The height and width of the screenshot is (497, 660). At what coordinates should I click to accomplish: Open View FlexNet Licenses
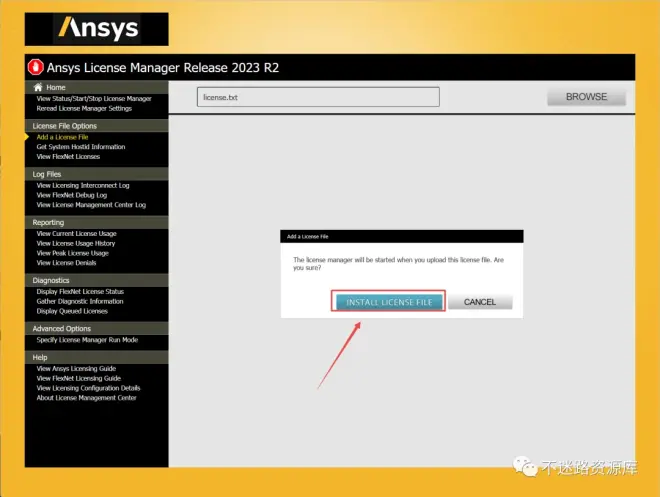68,157
